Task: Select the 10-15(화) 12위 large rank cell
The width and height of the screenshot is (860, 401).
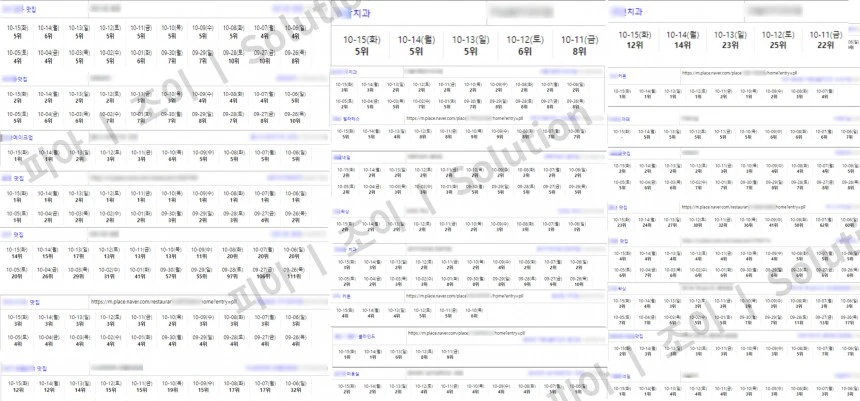Action: pos(634,40)
